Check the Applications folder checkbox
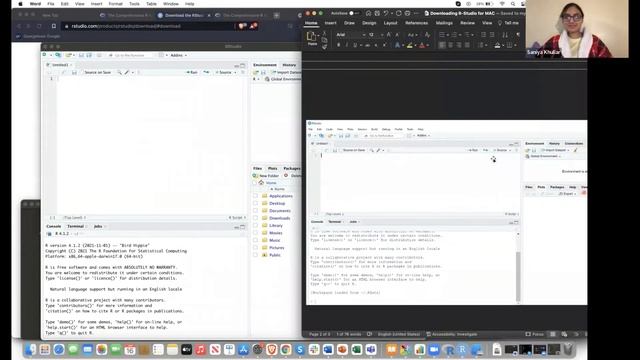 point(256,196)
